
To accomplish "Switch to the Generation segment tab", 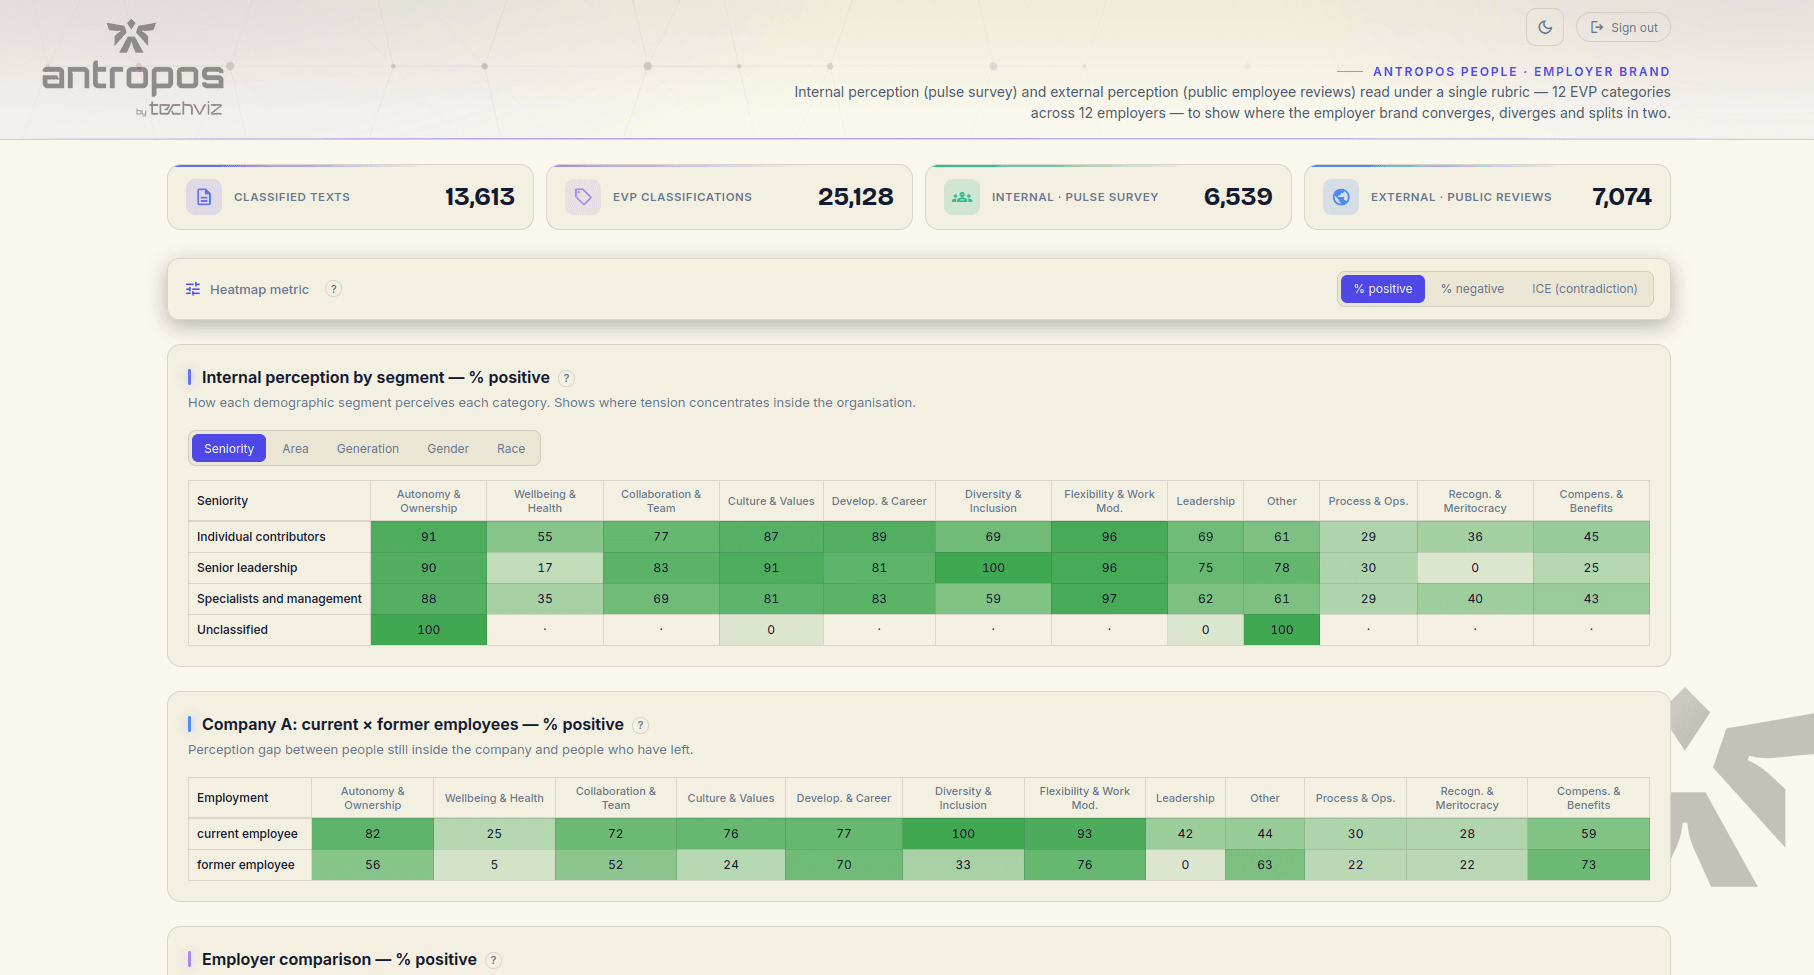I will pos(368,448).
